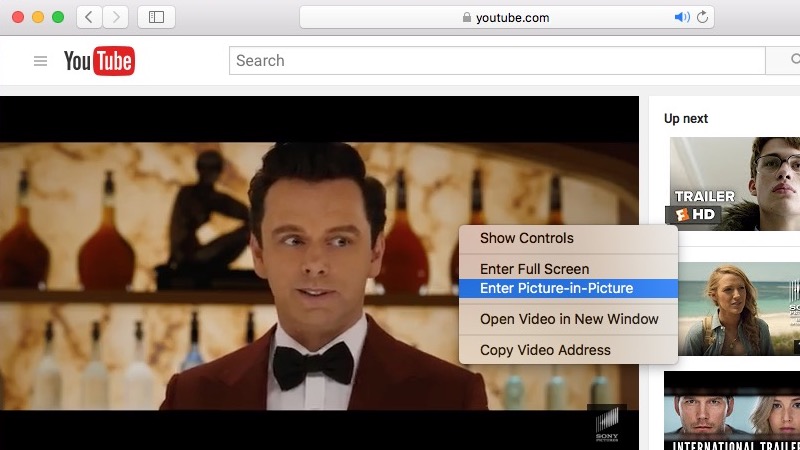Click the YouTube logo to go home
This screenshot has height=450, width=800.
(99, 61)
